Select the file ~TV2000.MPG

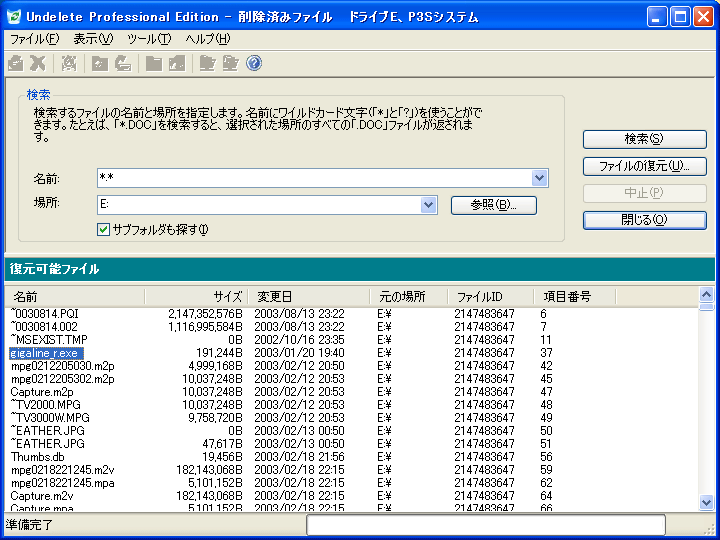pyautogui.click(x=45, y=405)
